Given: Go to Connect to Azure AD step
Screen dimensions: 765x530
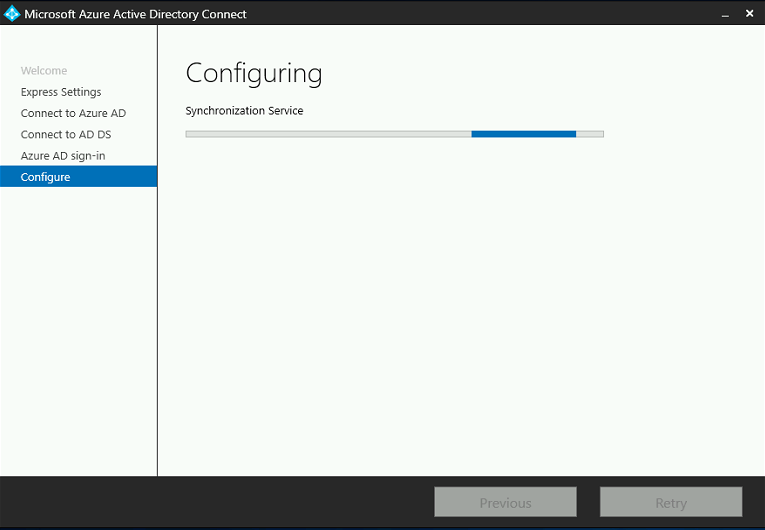Looking at the screenshot, I should click(73, 113).
